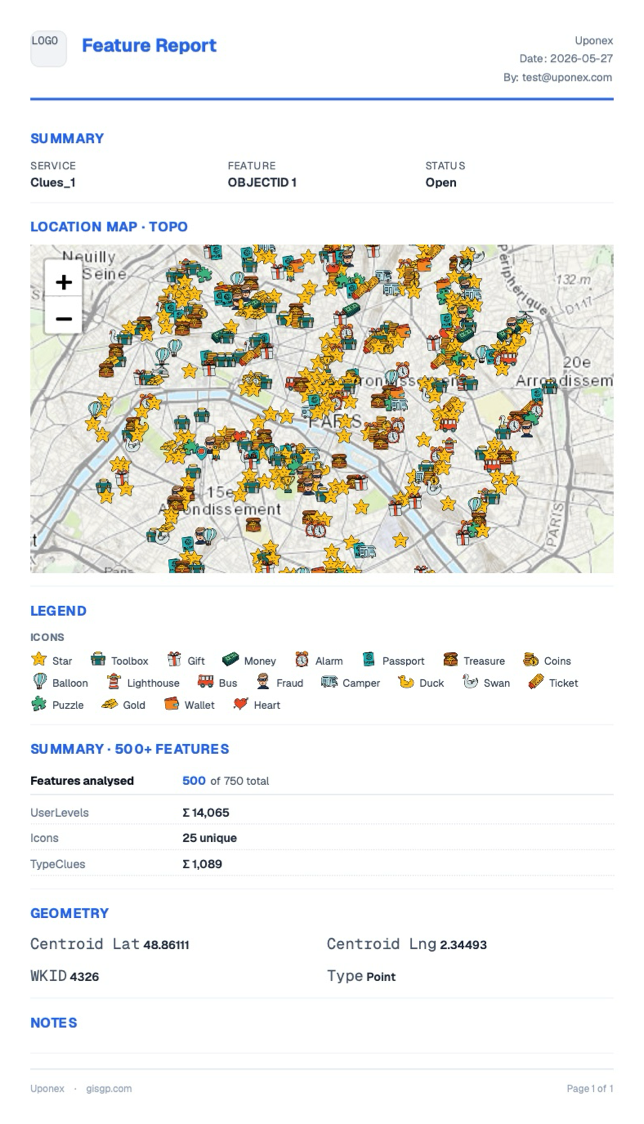Click the UserLevels sum Σ 14,065

click(206, 812)
